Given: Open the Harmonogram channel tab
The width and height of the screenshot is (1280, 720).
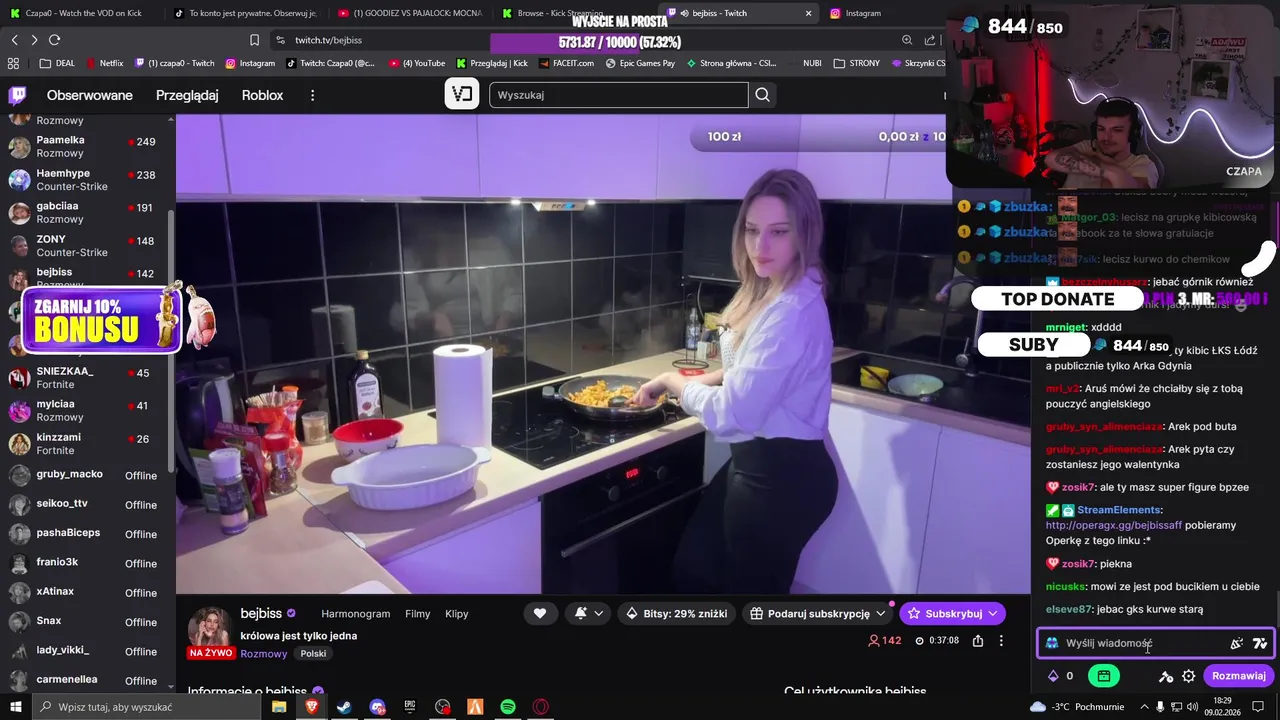Looking at the screenshot, I should pos(356,613).
